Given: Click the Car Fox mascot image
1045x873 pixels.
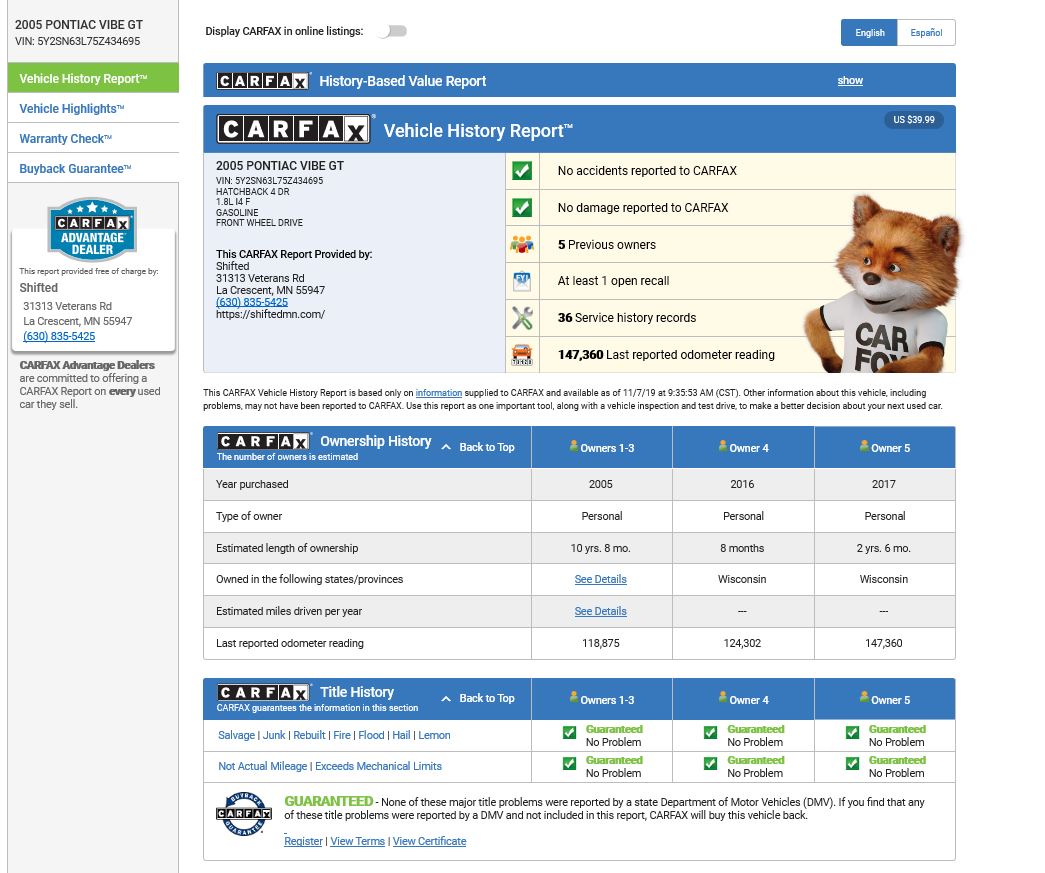Looking at the screenshot, I should (881, 285).
